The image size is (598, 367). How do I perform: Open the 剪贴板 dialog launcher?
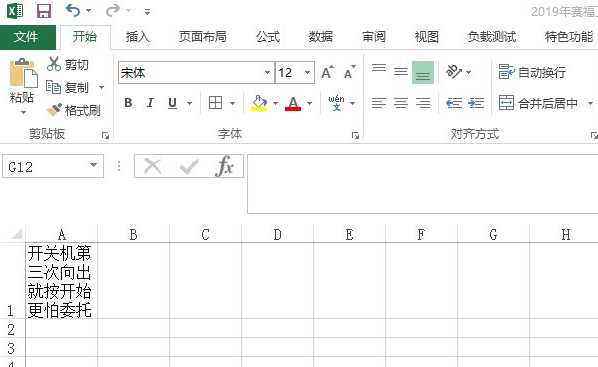(105, 135)
